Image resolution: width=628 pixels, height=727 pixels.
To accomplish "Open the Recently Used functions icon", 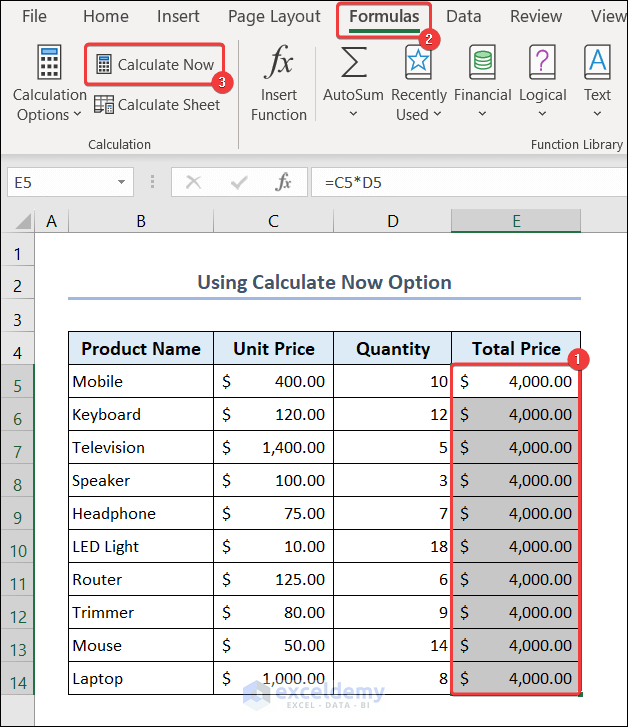I will 418,63.
